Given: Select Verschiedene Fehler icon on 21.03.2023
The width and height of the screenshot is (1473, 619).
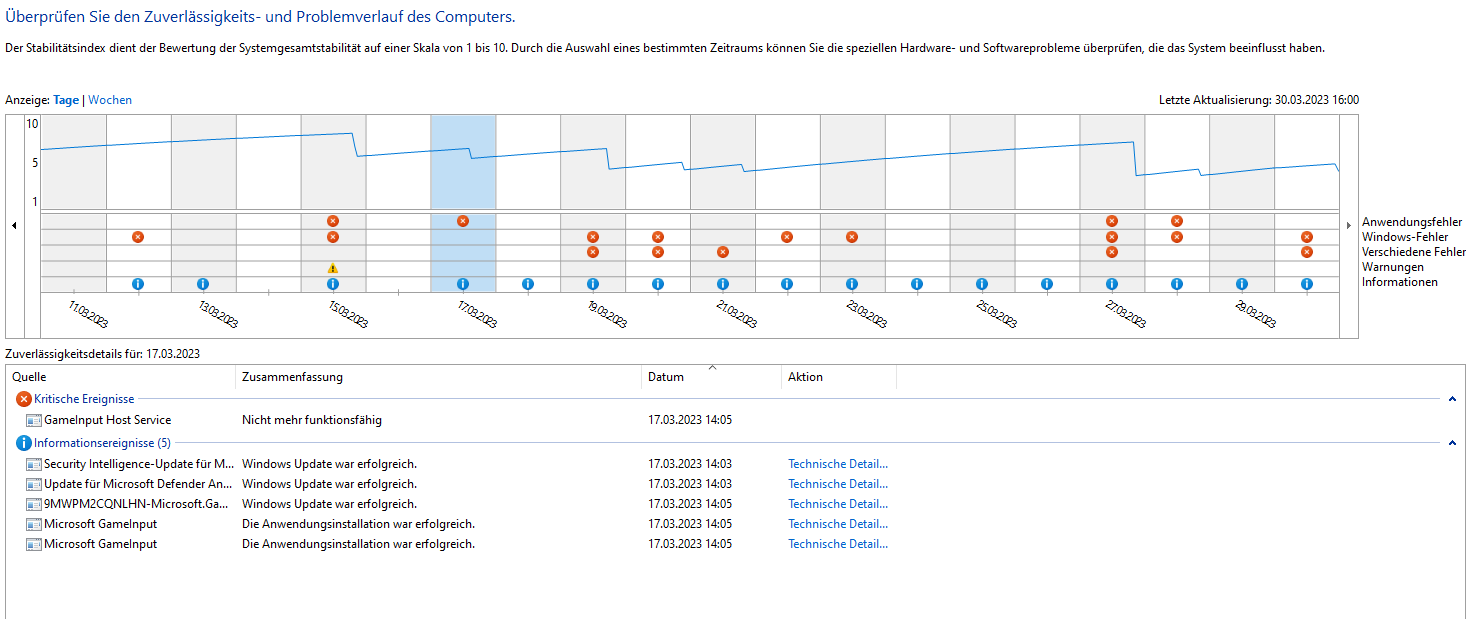Looking at the screenshot, I should pos(723,252).
